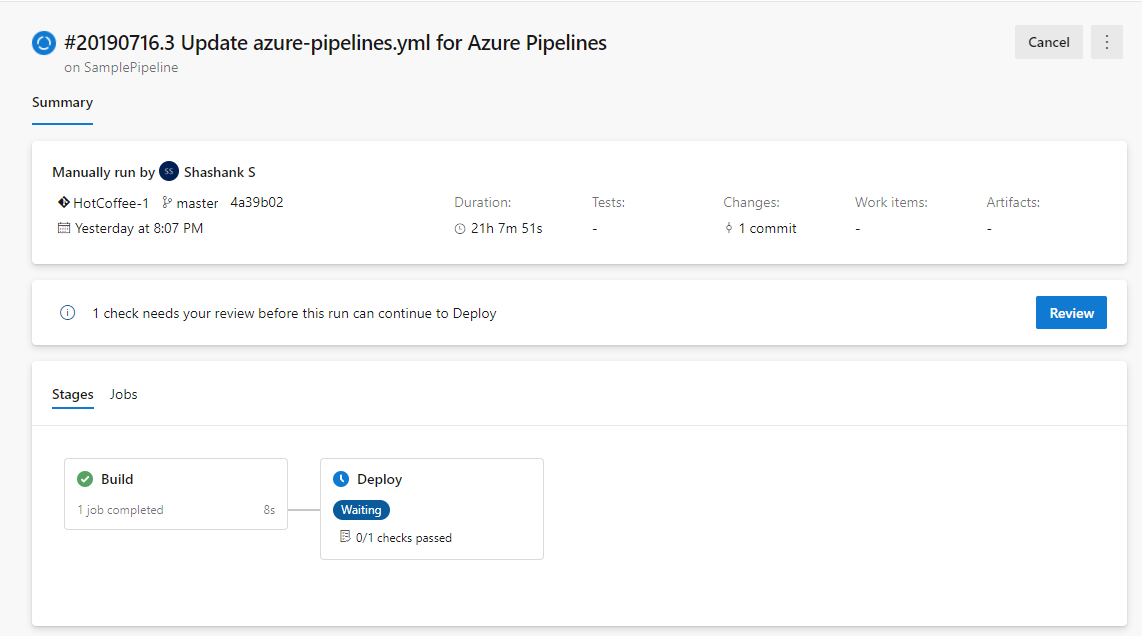Screen dimensions: 1142x636
Task: Click the Waiting status badge on Deploy
Action: coord(361,509)
